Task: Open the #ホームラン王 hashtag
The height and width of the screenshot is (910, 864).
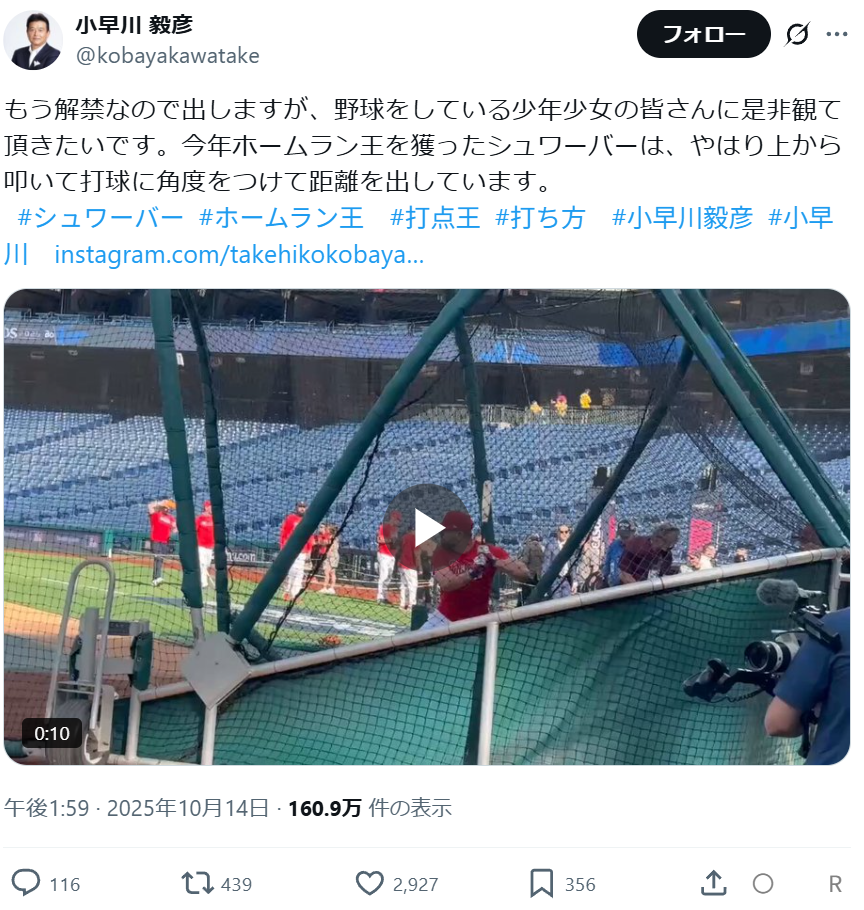Action: coord(281,218)
